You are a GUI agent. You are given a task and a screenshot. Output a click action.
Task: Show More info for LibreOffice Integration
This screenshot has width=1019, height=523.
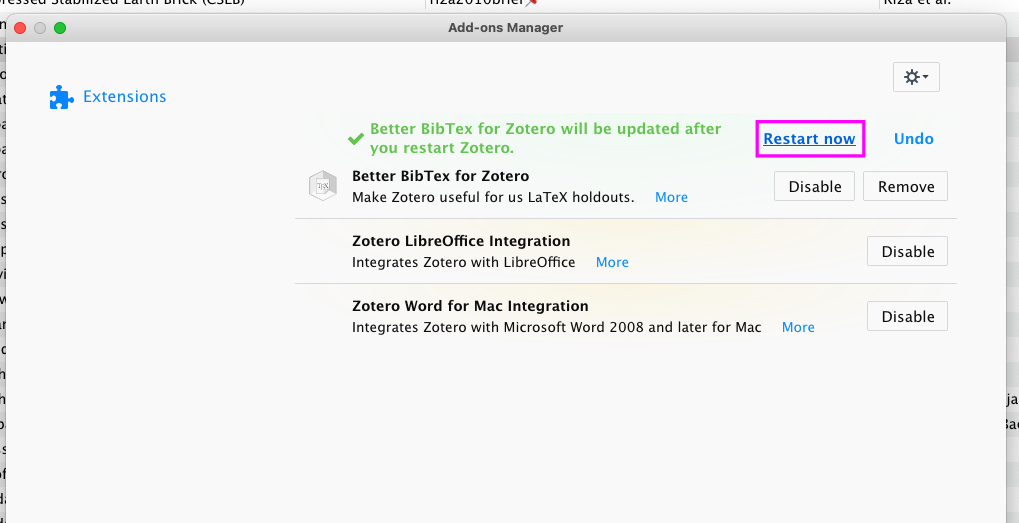coord(612,262)
